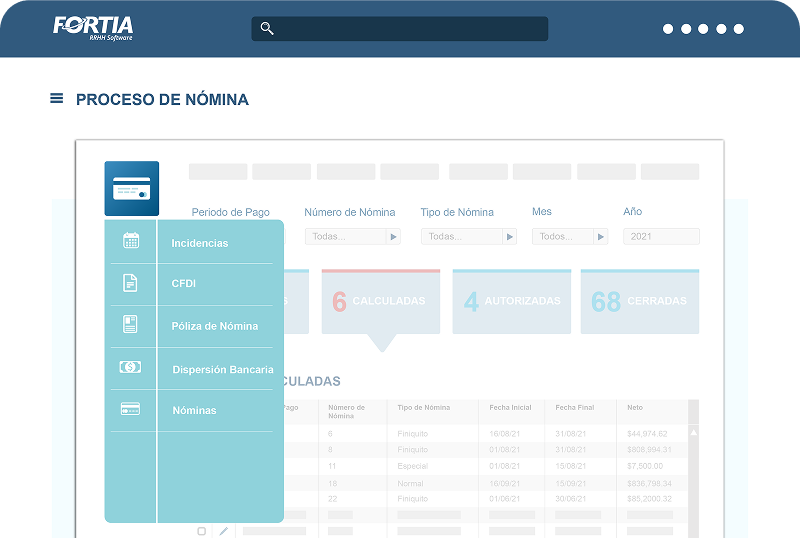Viewport: 800px width, 538px height.
Task: Select Dispersión Bancaria menu item
Action: point(222,369)
